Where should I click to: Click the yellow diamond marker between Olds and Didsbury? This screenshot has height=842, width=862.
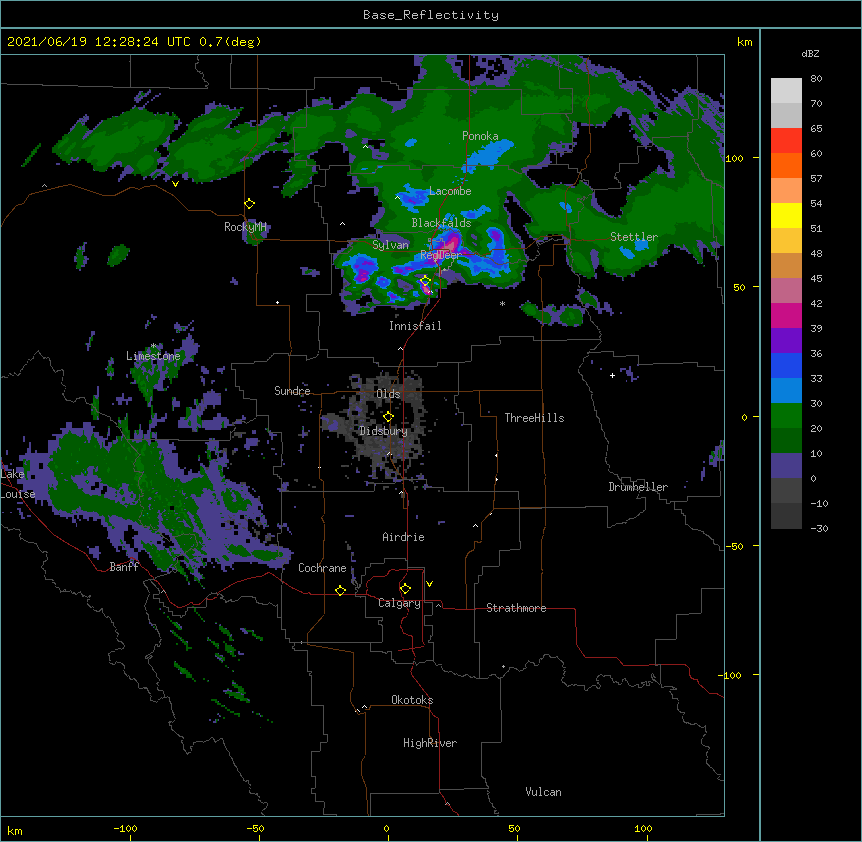tap(388, 417)
